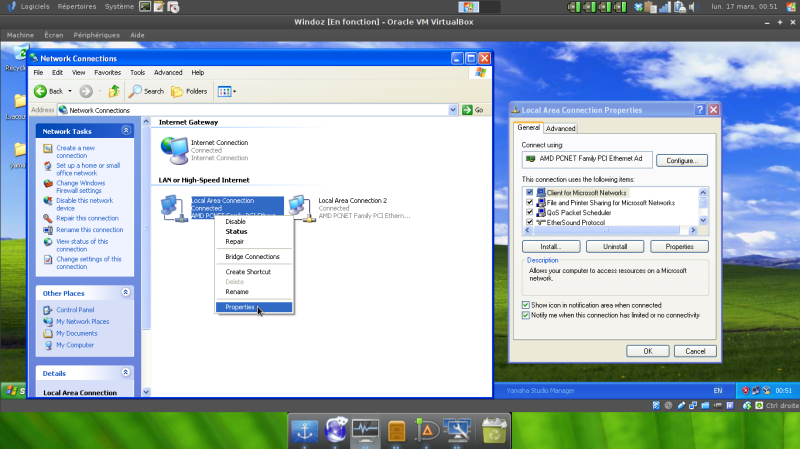Select the Local Area Connection 2 icon
Image resolution: width=800 pixels, height=449 pixels.
click(x=301, y=207)
